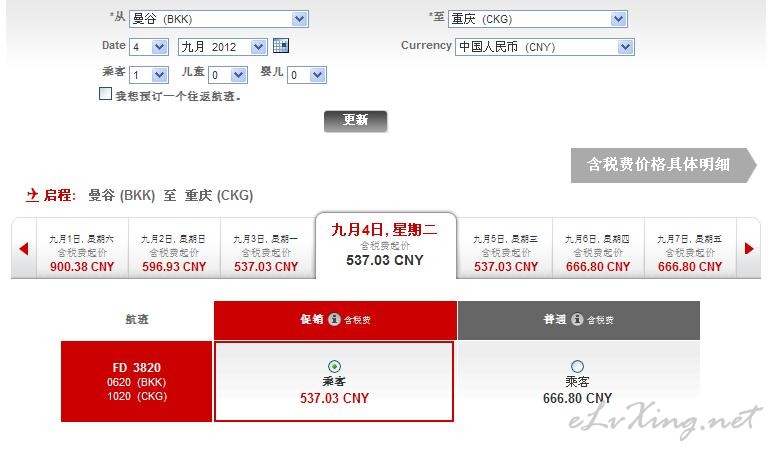Open the origin Bangkok (BKK) dropdown
The width and height of the screenshot is (773, 453).
pyautogui.click(x=219, y=19)
